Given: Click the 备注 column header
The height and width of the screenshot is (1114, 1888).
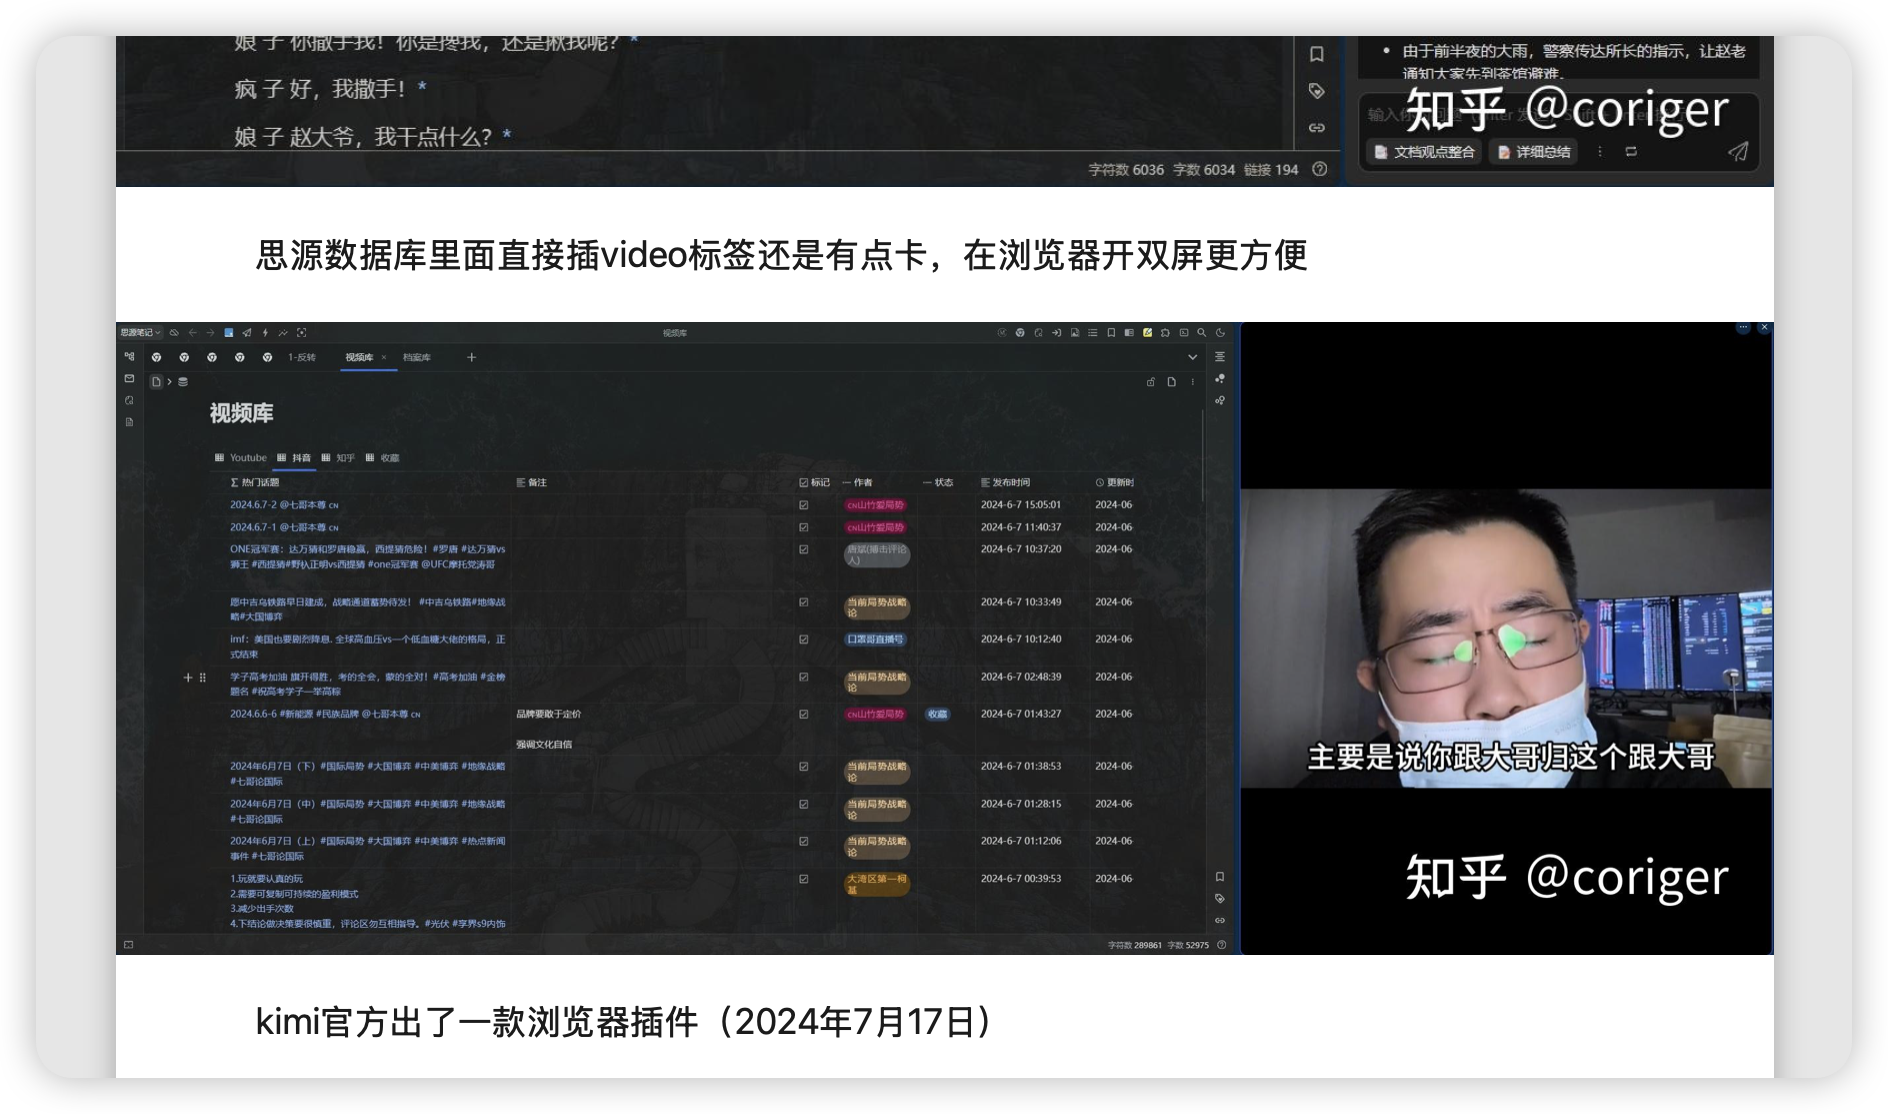Looking at the screenshot, I should (x=531, y=482).
